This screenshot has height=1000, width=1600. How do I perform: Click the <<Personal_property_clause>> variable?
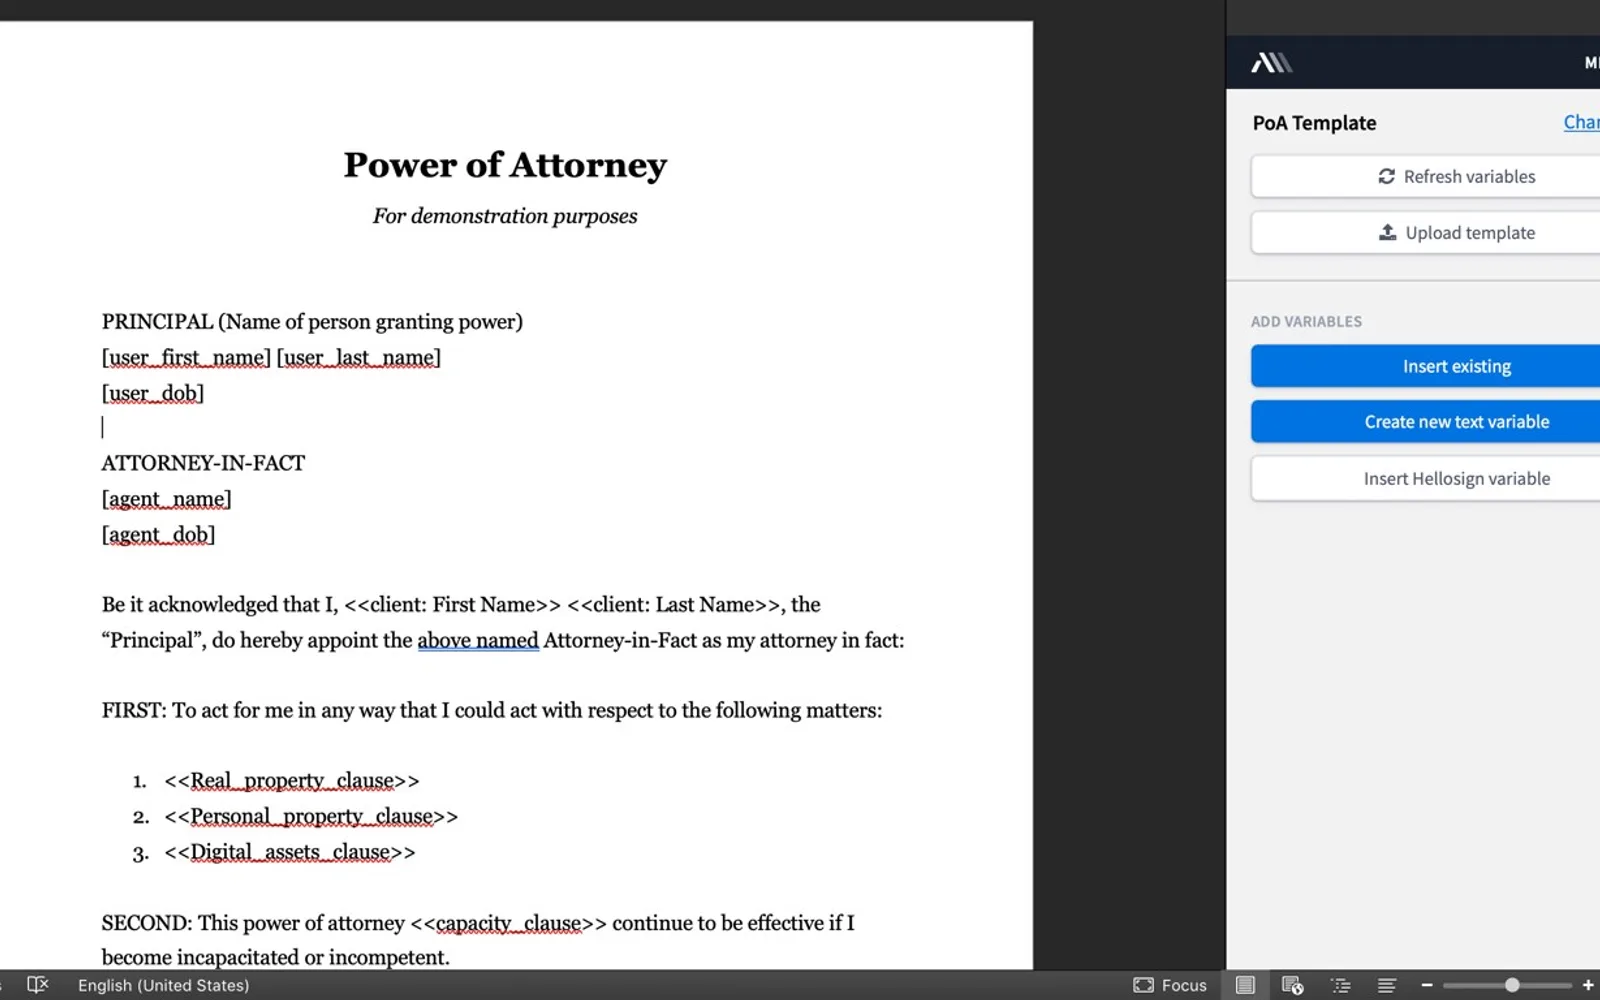tap(311, 817)
